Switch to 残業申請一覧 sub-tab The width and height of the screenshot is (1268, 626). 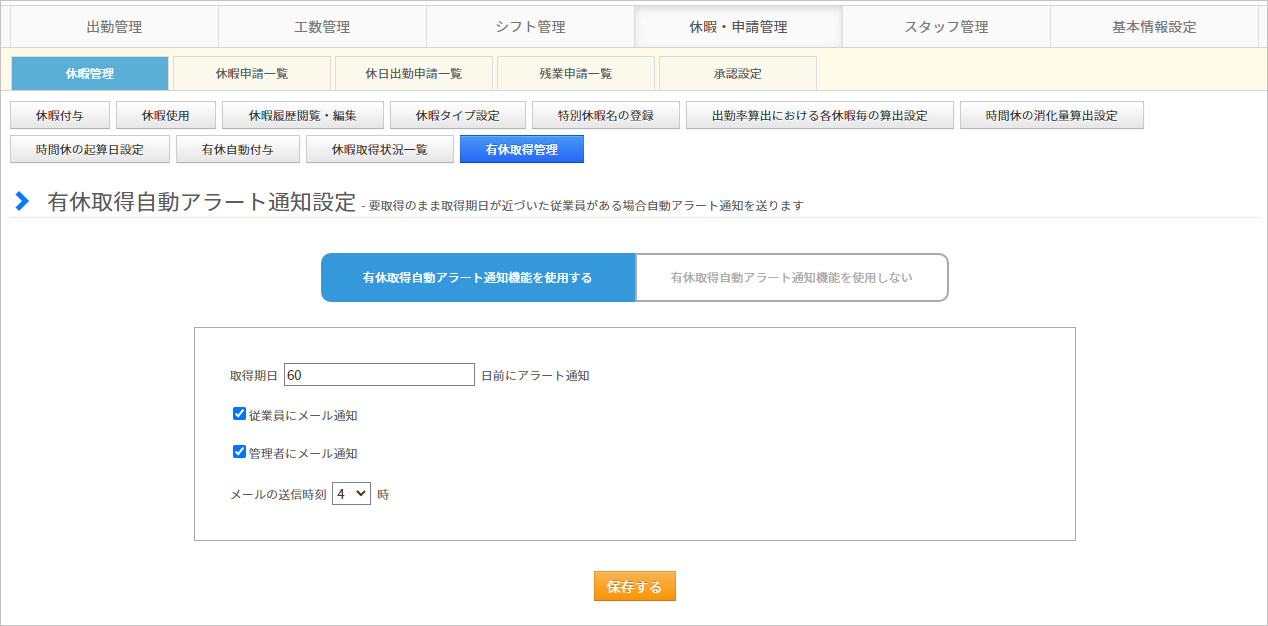coord(576,73)
